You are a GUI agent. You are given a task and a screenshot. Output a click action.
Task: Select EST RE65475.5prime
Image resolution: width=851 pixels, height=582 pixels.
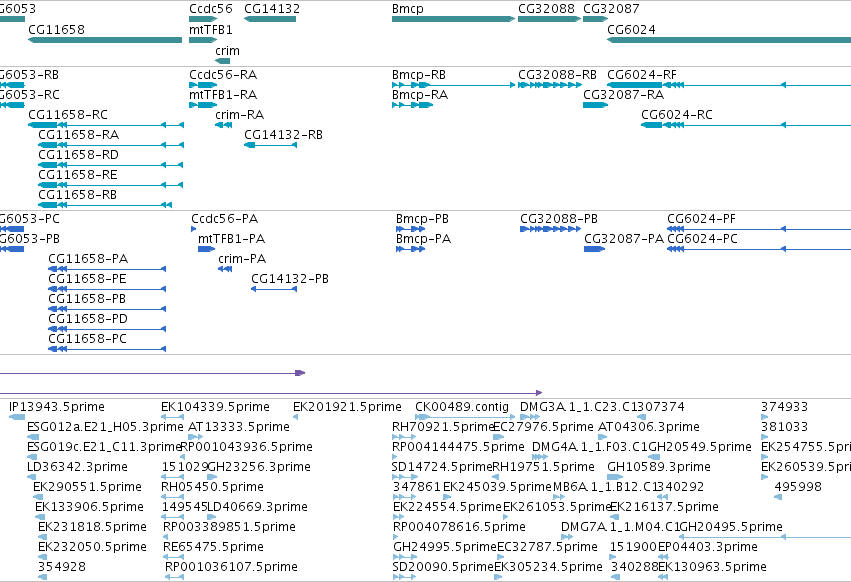174,557
